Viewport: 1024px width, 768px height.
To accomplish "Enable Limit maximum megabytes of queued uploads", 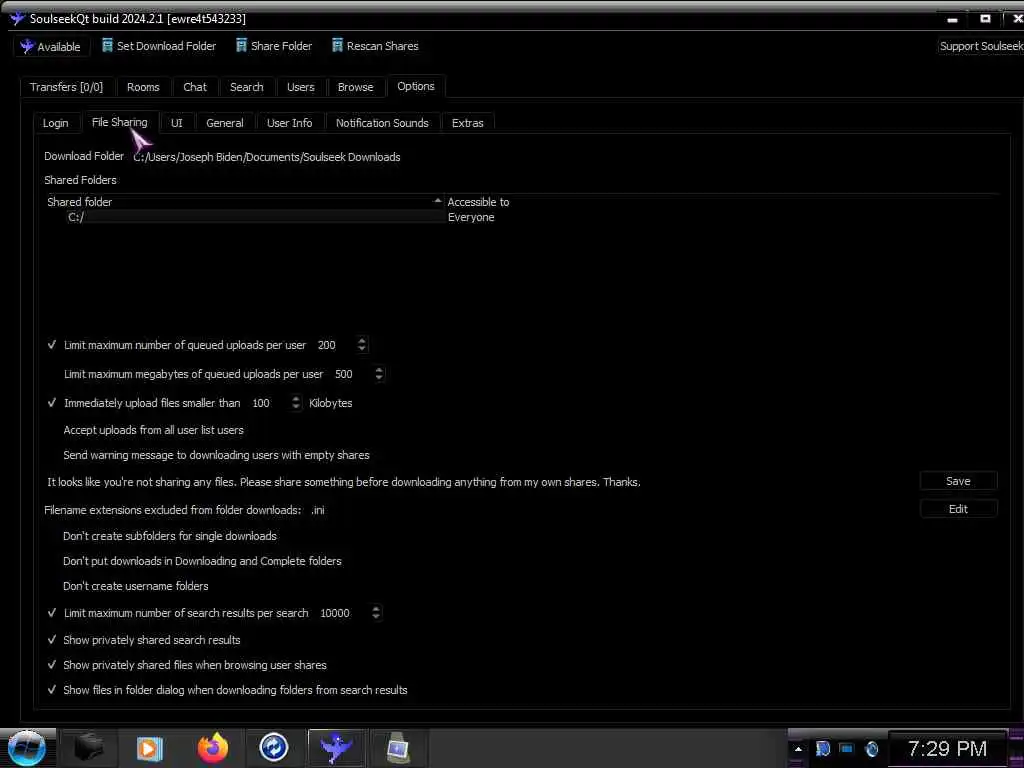I will (52, 374).
